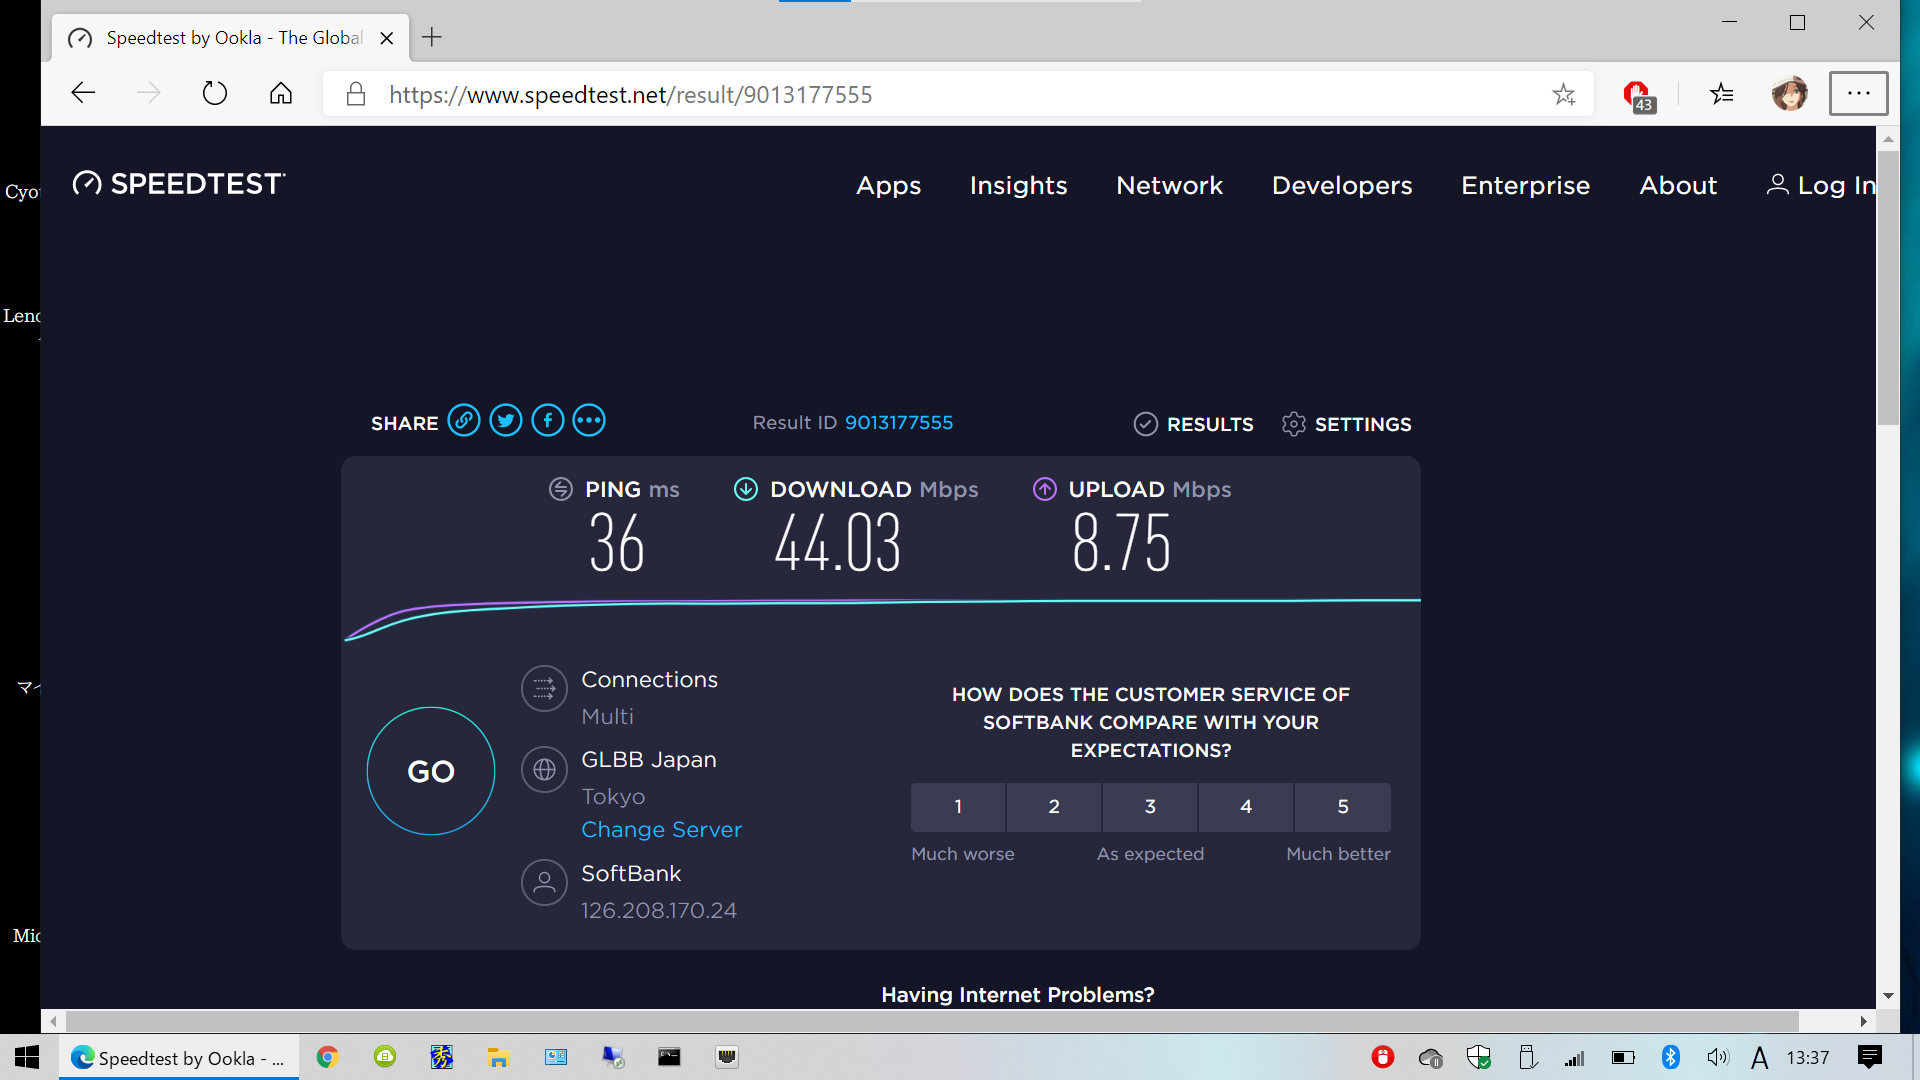Share result on Facebook

548,421
